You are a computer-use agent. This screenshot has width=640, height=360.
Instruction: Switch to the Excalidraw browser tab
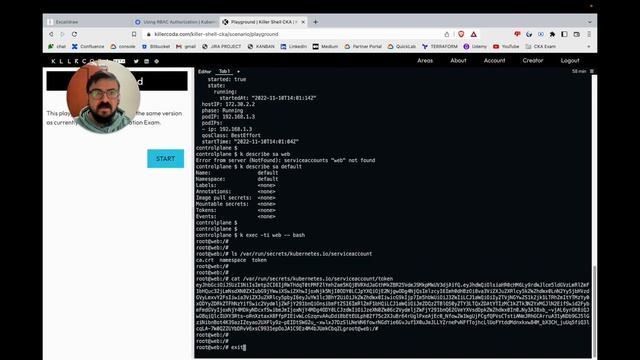coord(88,22)
